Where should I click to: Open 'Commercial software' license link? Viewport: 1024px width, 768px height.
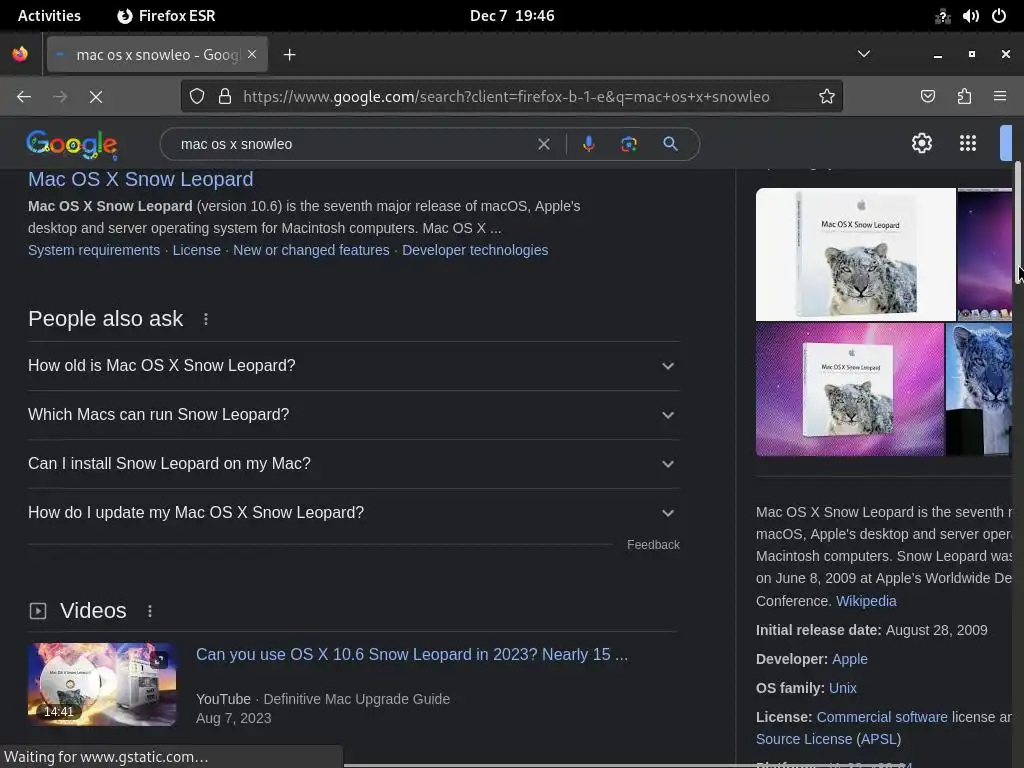882,717
